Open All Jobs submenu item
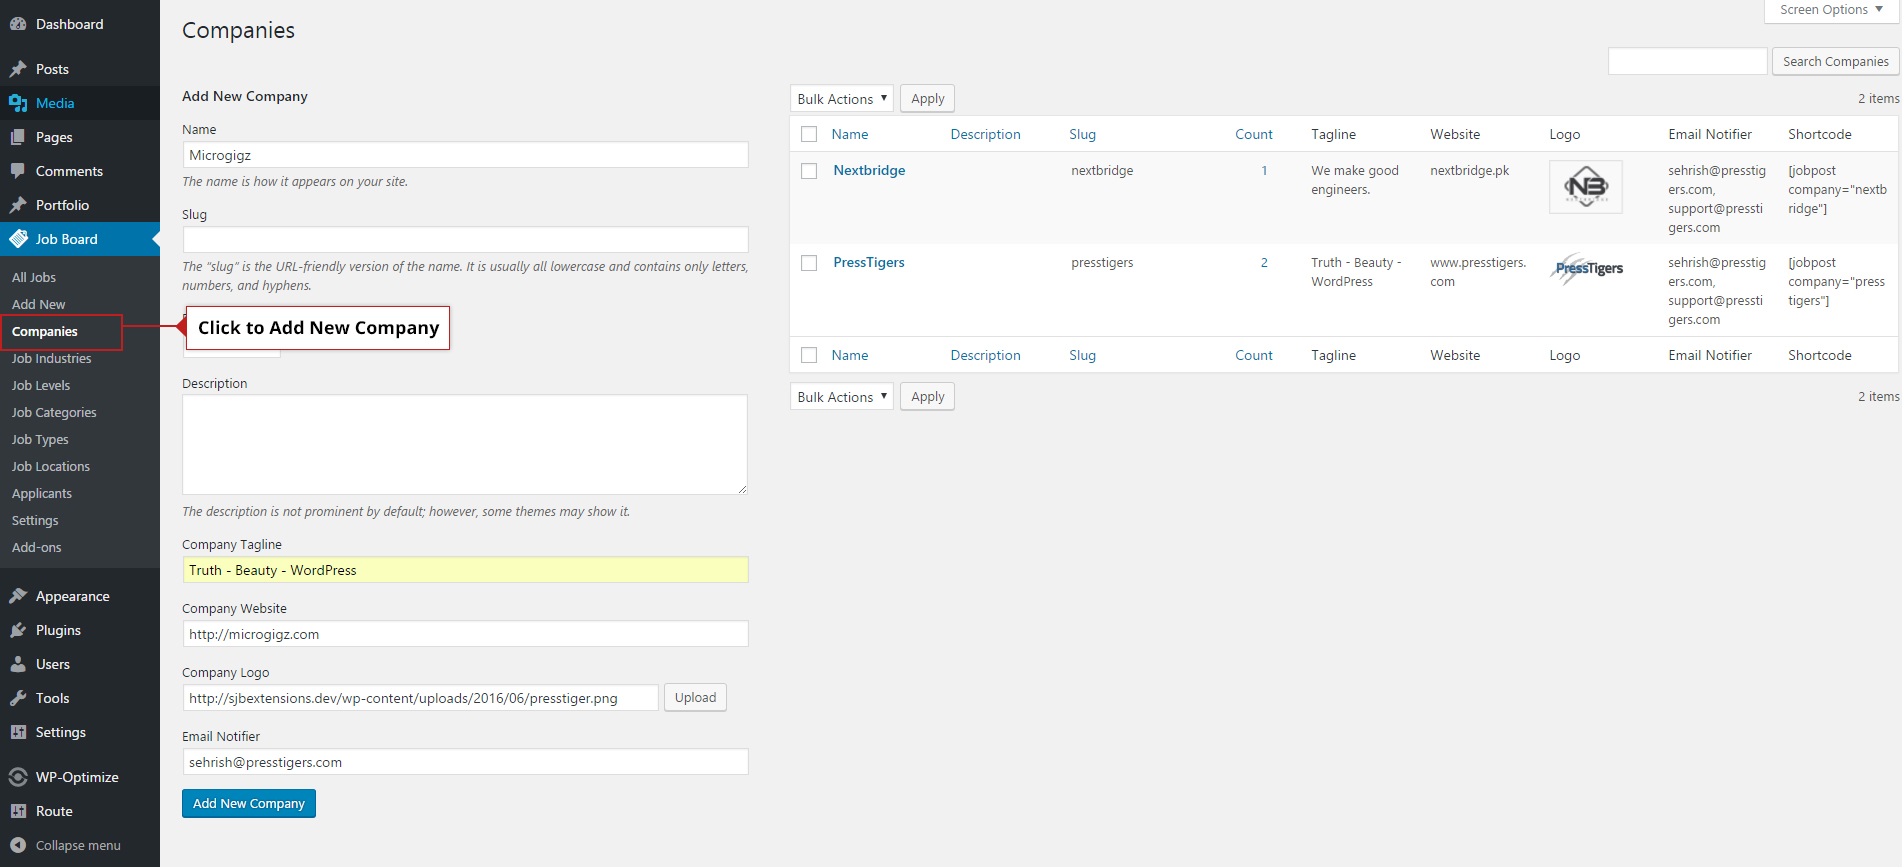The height and width of the screenshot is (867, 1902). point(34,277)
